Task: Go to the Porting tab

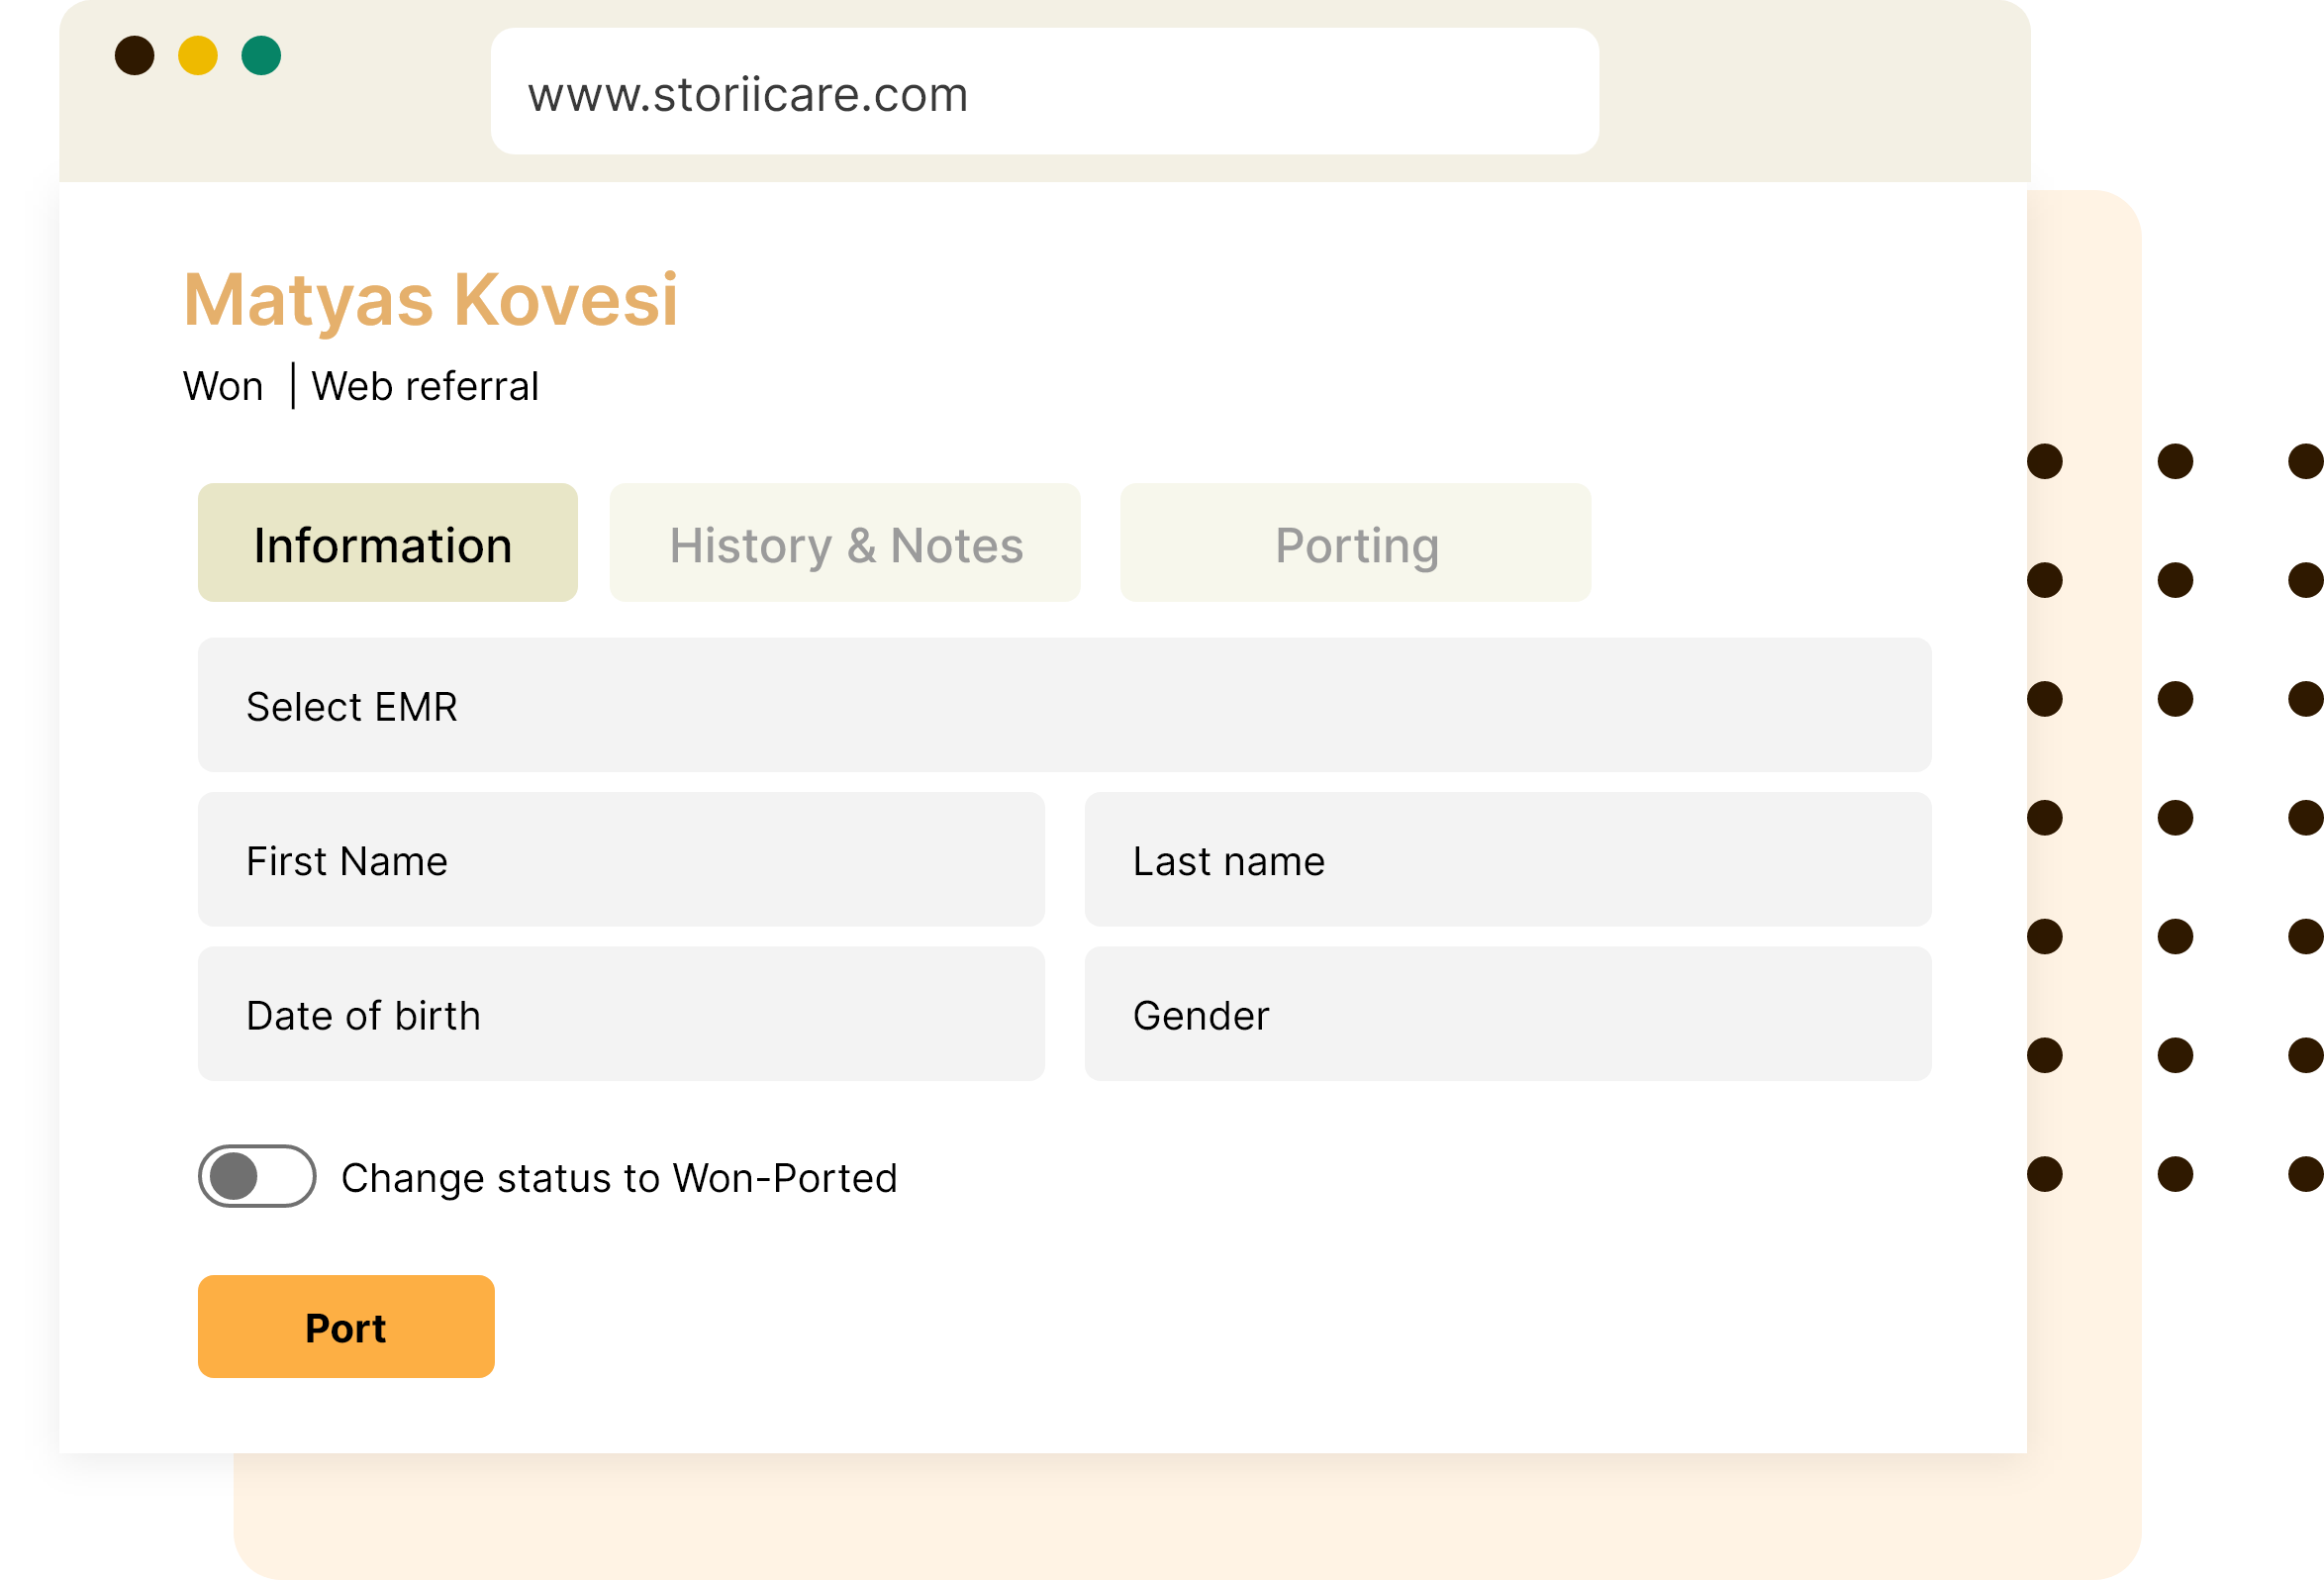Action: (x=1355, y=543)
